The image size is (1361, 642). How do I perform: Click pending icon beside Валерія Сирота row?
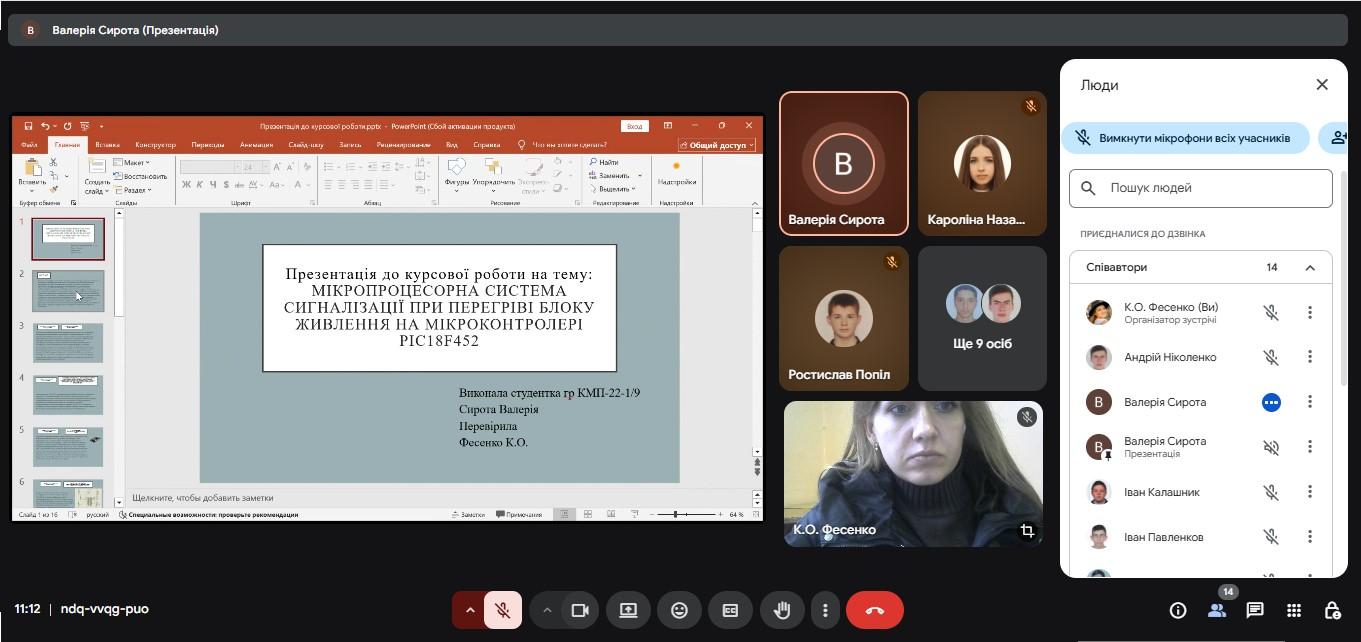(x=1271, y=402)
